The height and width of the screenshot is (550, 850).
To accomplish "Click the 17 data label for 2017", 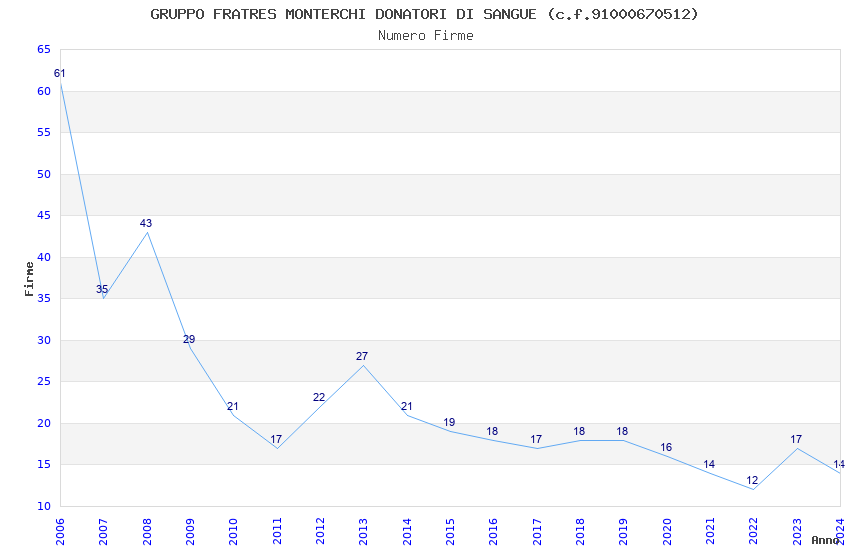I will (536, 439).
